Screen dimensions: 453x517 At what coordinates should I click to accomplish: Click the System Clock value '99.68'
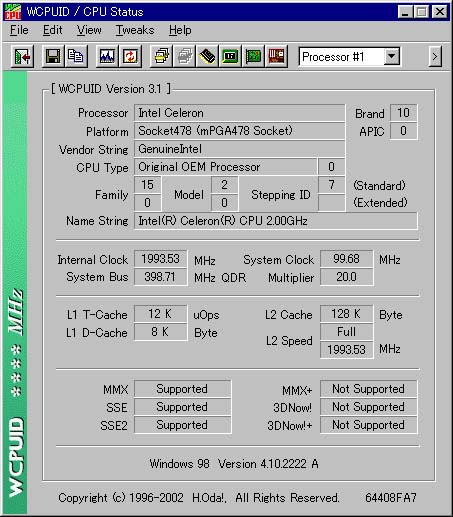[x=346, y=259]
